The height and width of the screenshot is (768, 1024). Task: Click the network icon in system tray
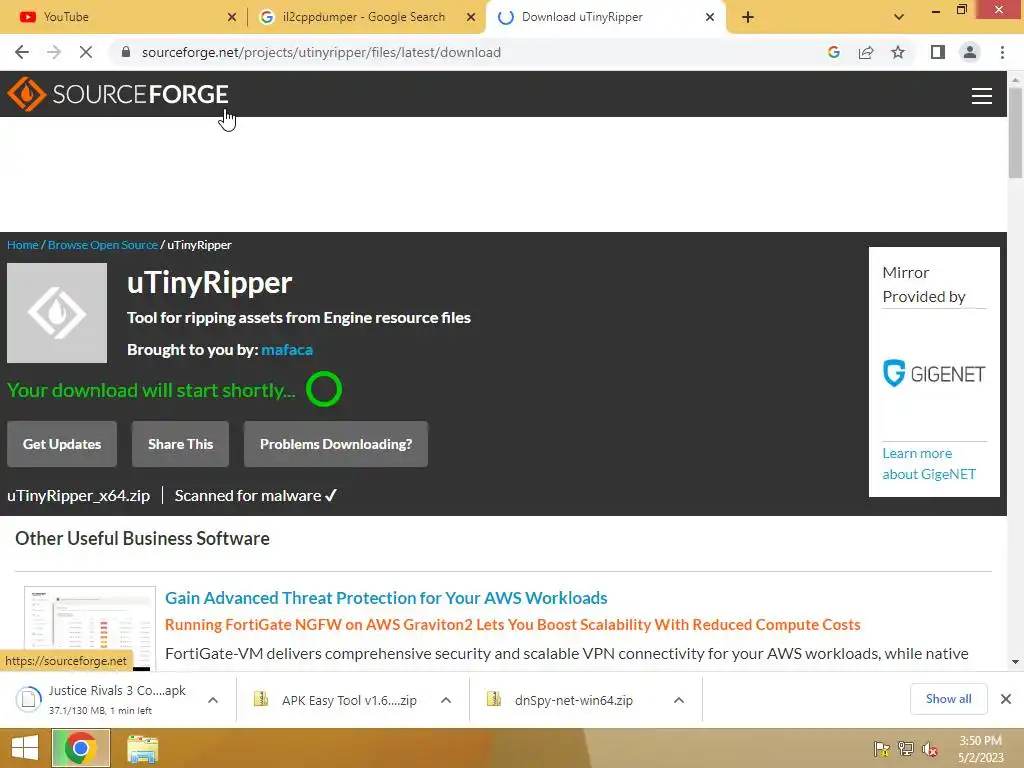[906, 749]
